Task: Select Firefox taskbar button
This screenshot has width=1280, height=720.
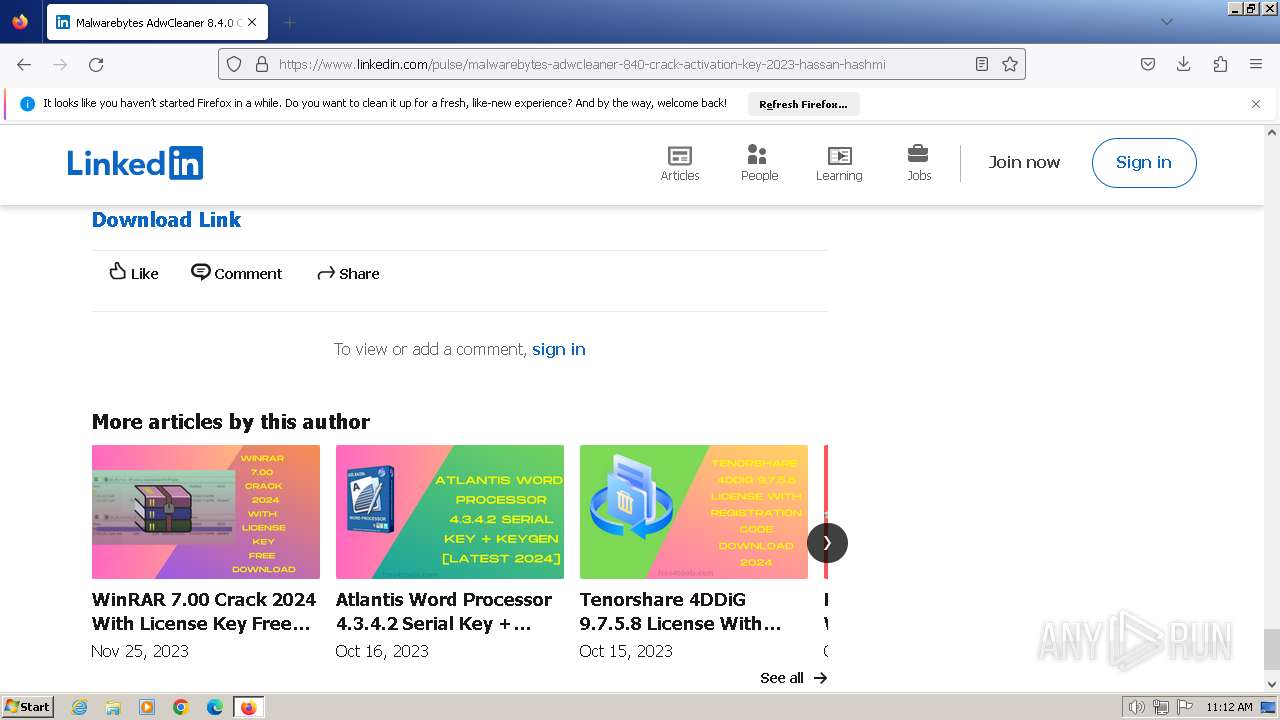Action: point(249,707)
